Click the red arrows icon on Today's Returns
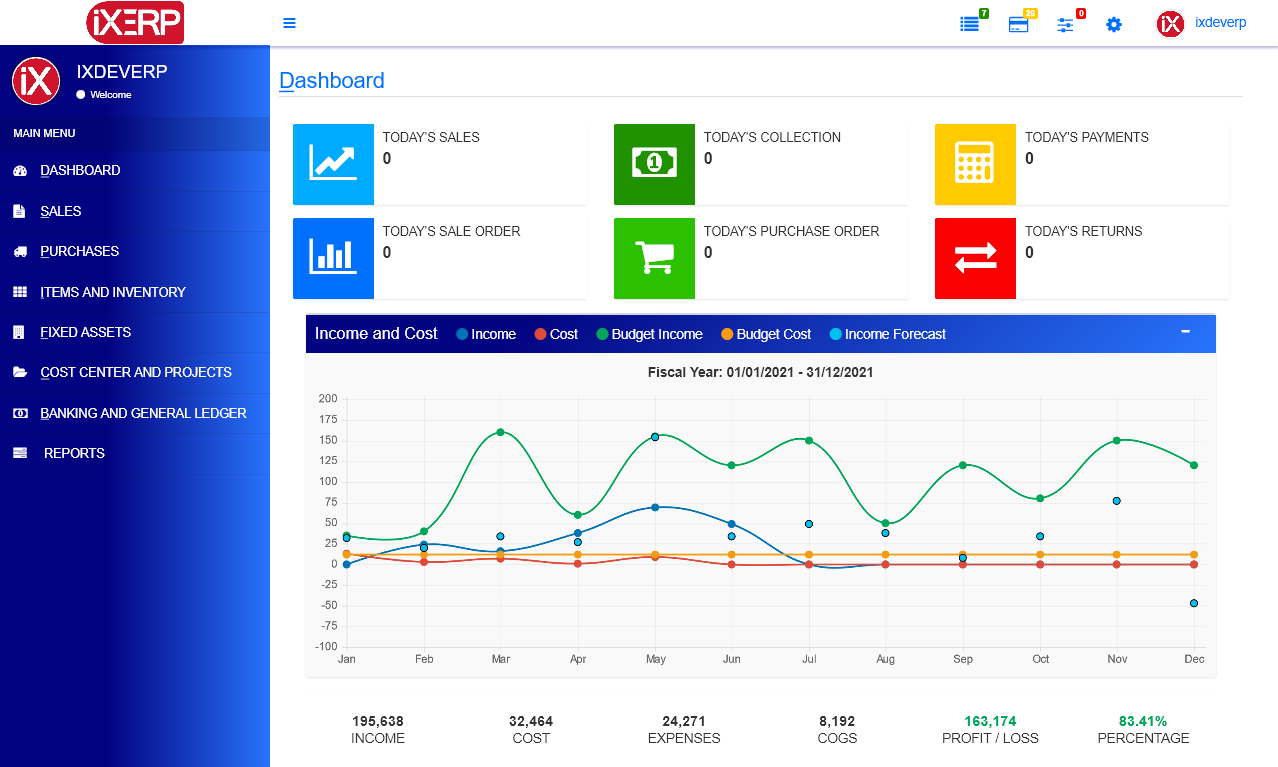The height and width of the screenshot is (767, 1278). (x=975, y=258)
